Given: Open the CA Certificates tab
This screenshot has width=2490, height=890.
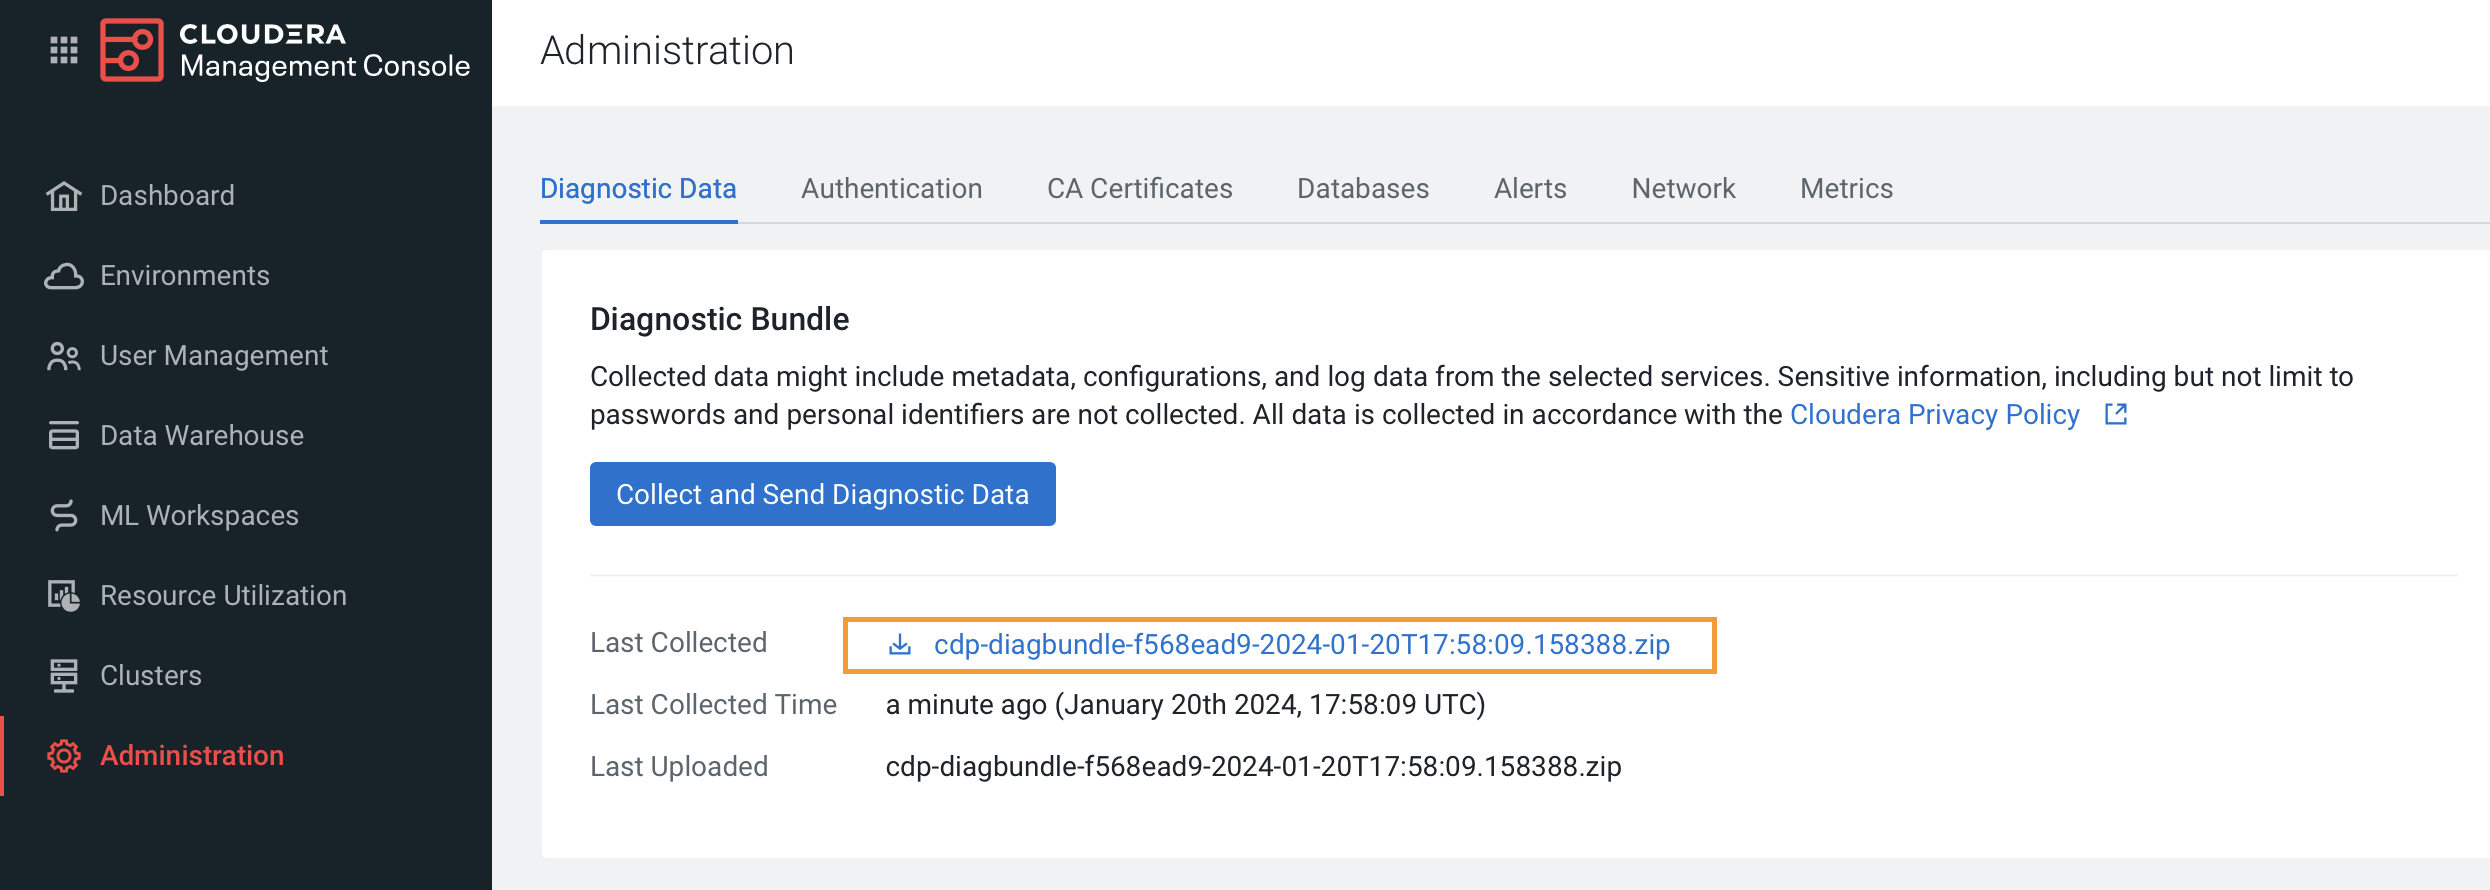Looking at the screenshot, I should pyautogui.click(x=1139, y=189).
